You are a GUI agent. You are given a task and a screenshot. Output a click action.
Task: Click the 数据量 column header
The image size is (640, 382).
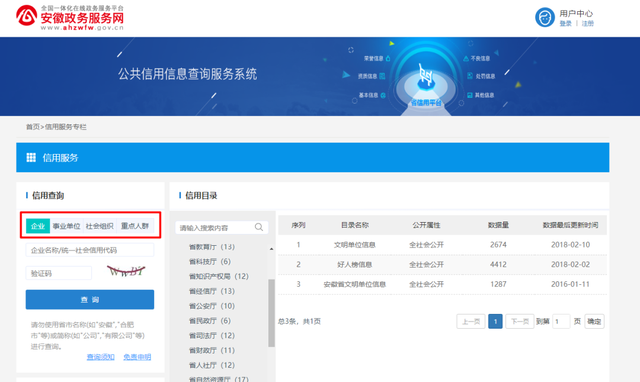tap(498, 225)
